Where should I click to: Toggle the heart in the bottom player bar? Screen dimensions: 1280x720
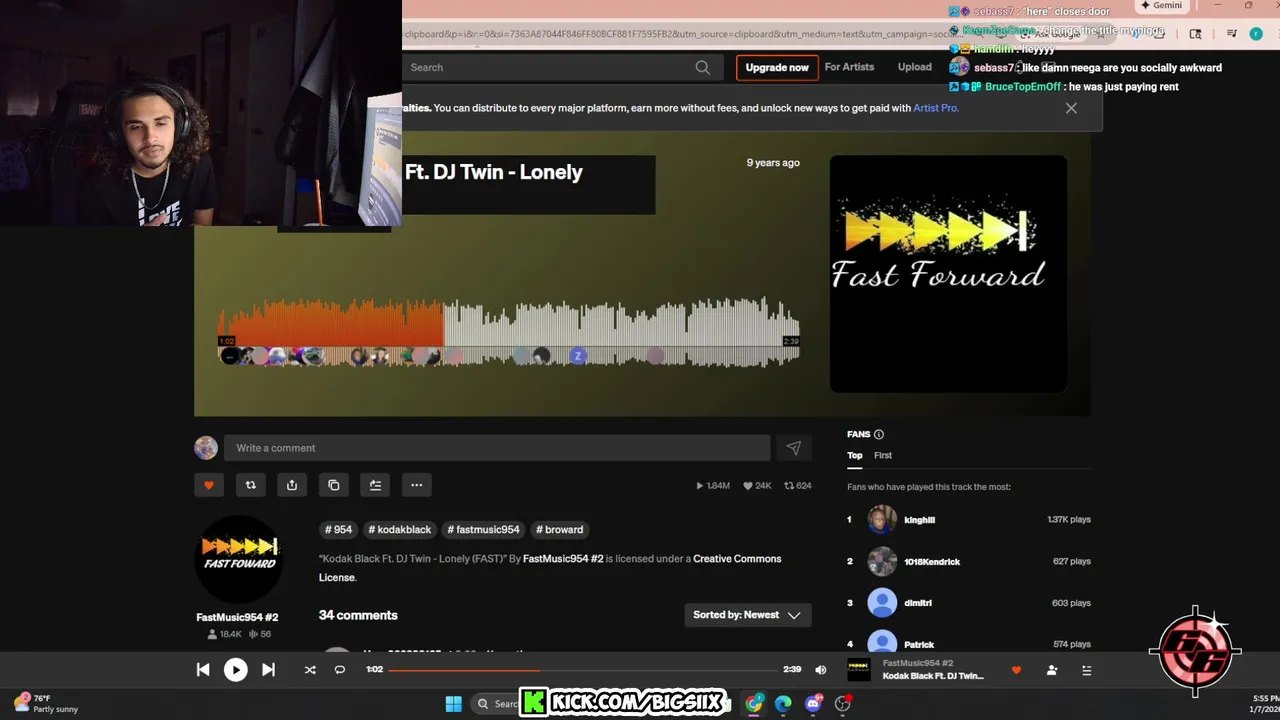pos(1016,670)
